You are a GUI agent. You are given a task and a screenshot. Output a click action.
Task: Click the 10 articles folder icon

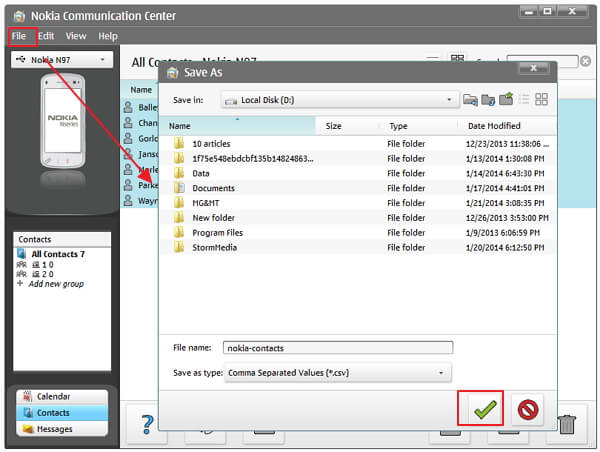coord(179,144)
